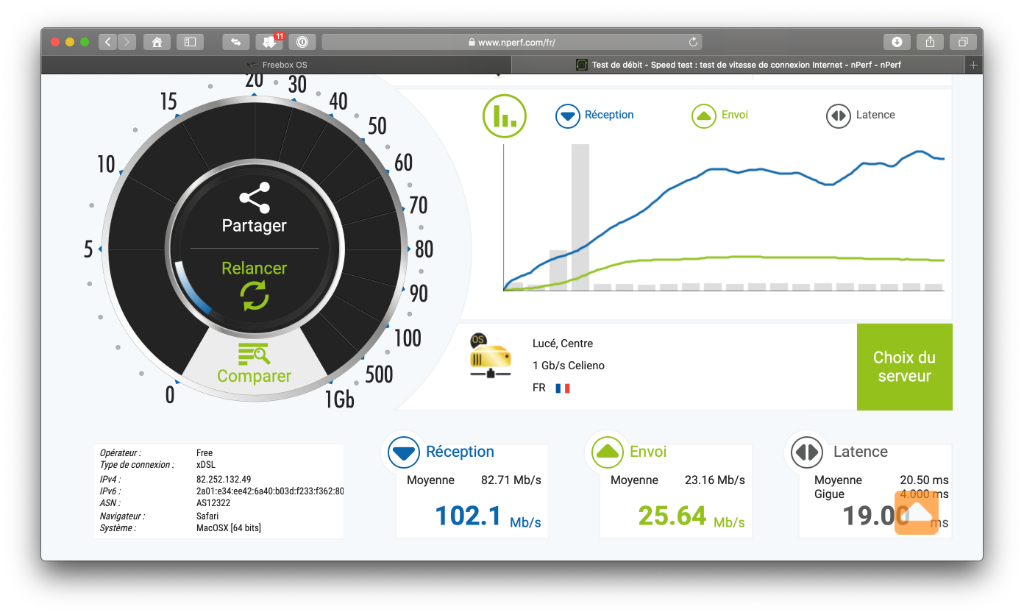This screenshot has height=615, width=1024.
Task: Go to the Safari home page
Action: coord(156,42)
